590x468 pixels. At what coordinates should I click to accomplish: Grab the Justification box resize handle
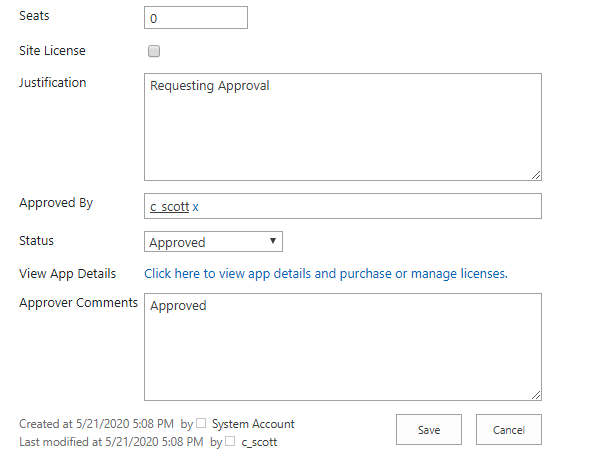tap(536, 175)
